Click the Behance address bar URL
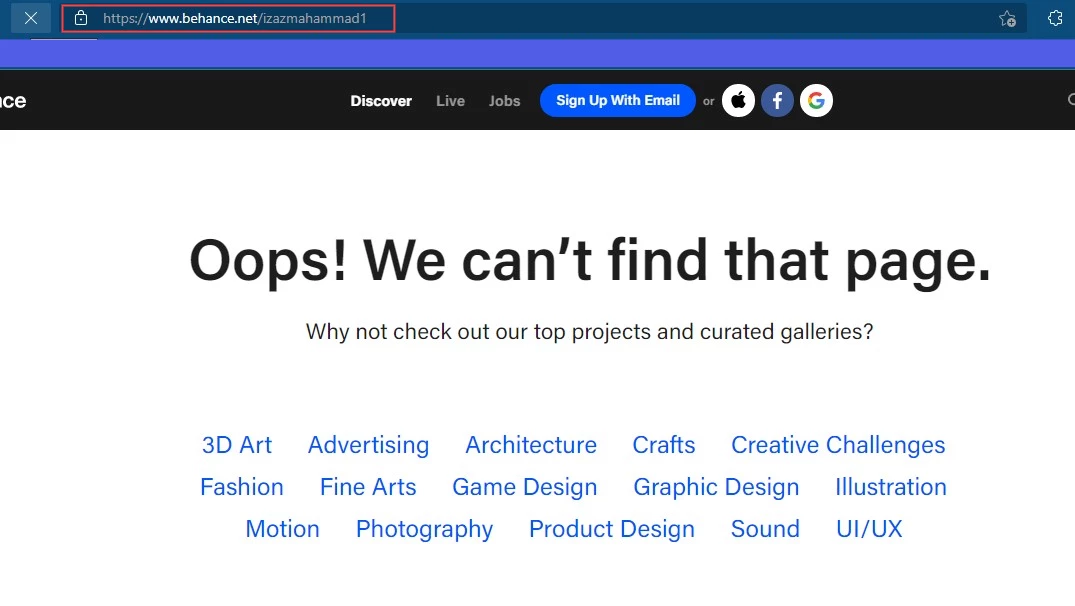1075x606 pixels. tap(234, 19)
